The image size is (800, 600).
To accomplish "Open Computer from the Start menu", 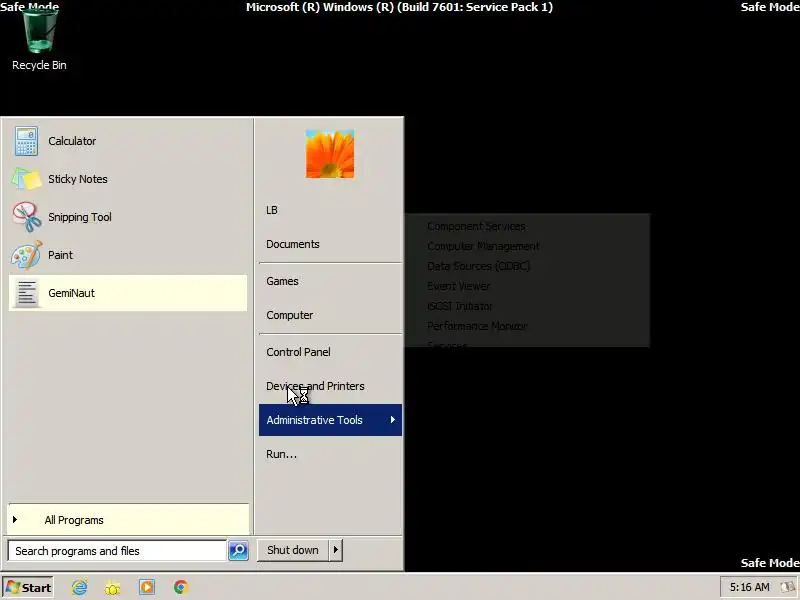I will (330, 315).
